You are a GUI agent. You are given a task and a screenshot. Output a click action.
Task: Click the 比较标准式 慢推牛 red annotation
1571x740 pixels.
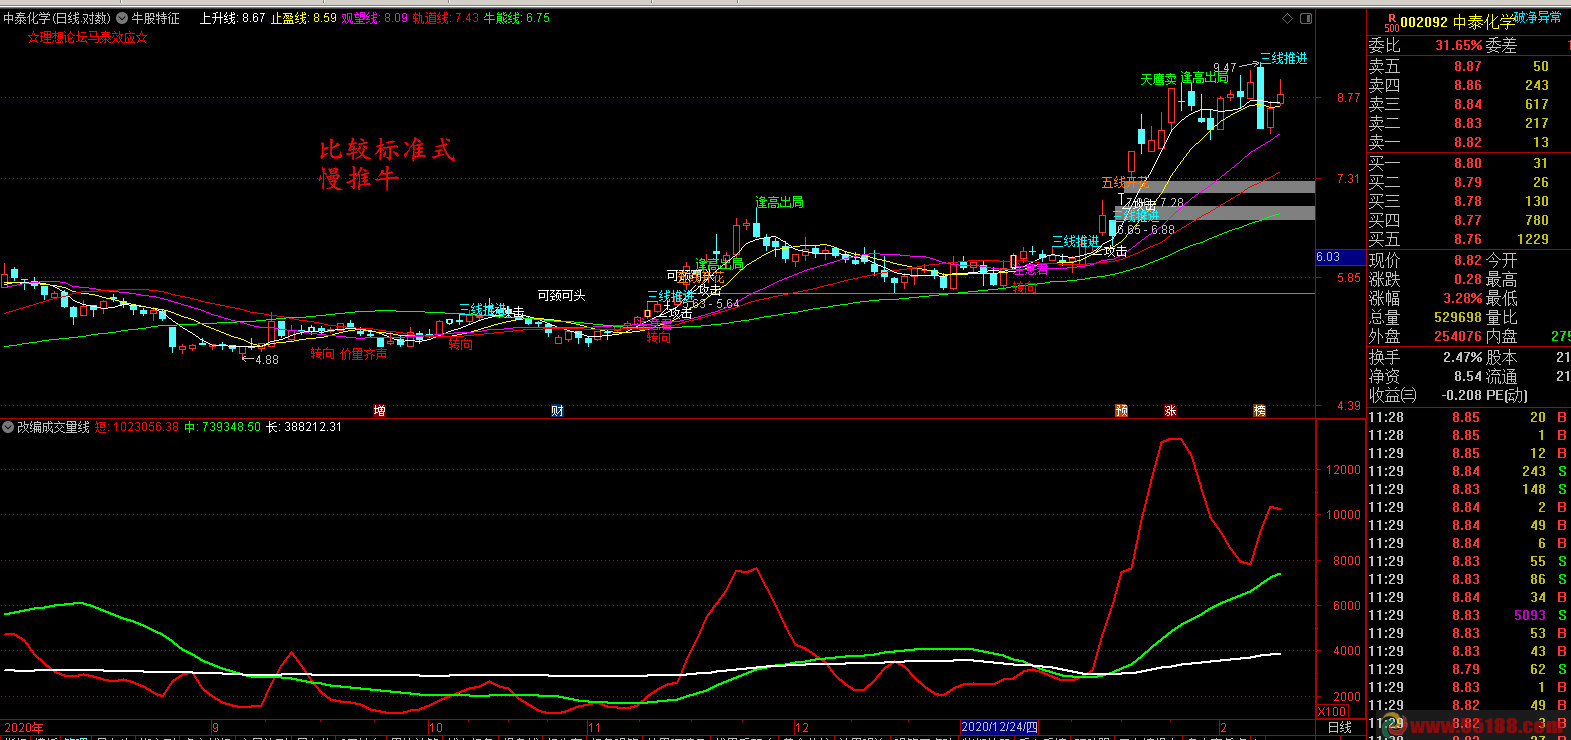(386, 164)
